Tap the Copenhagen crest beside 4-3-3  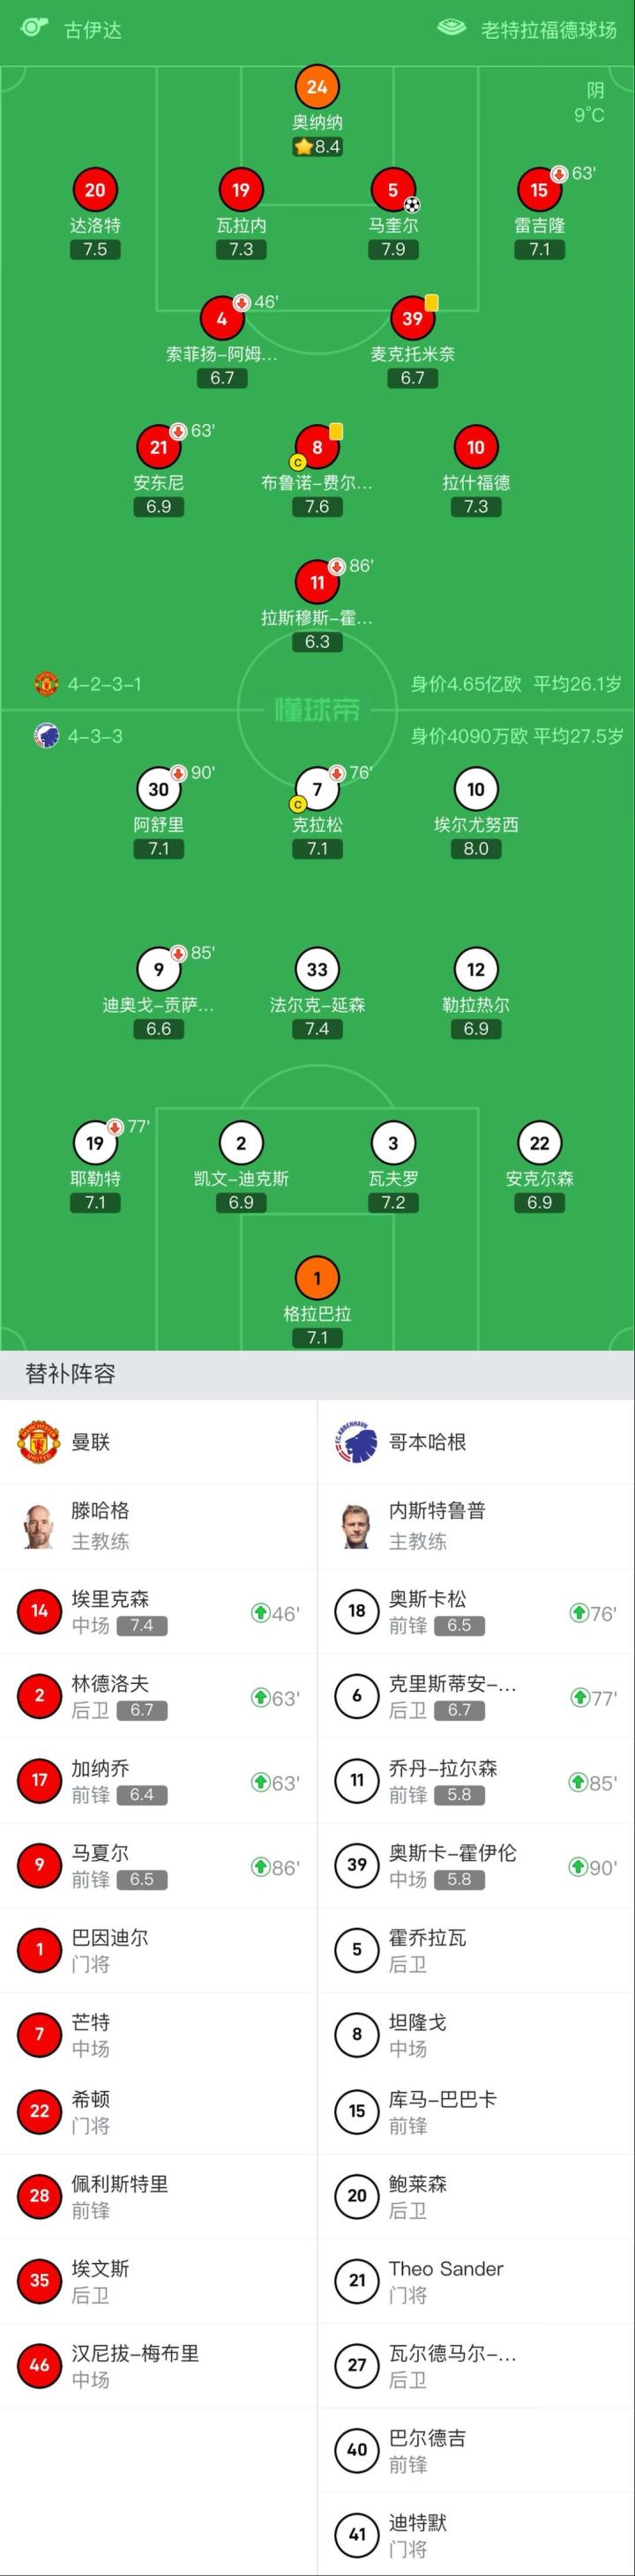[46, 736]
